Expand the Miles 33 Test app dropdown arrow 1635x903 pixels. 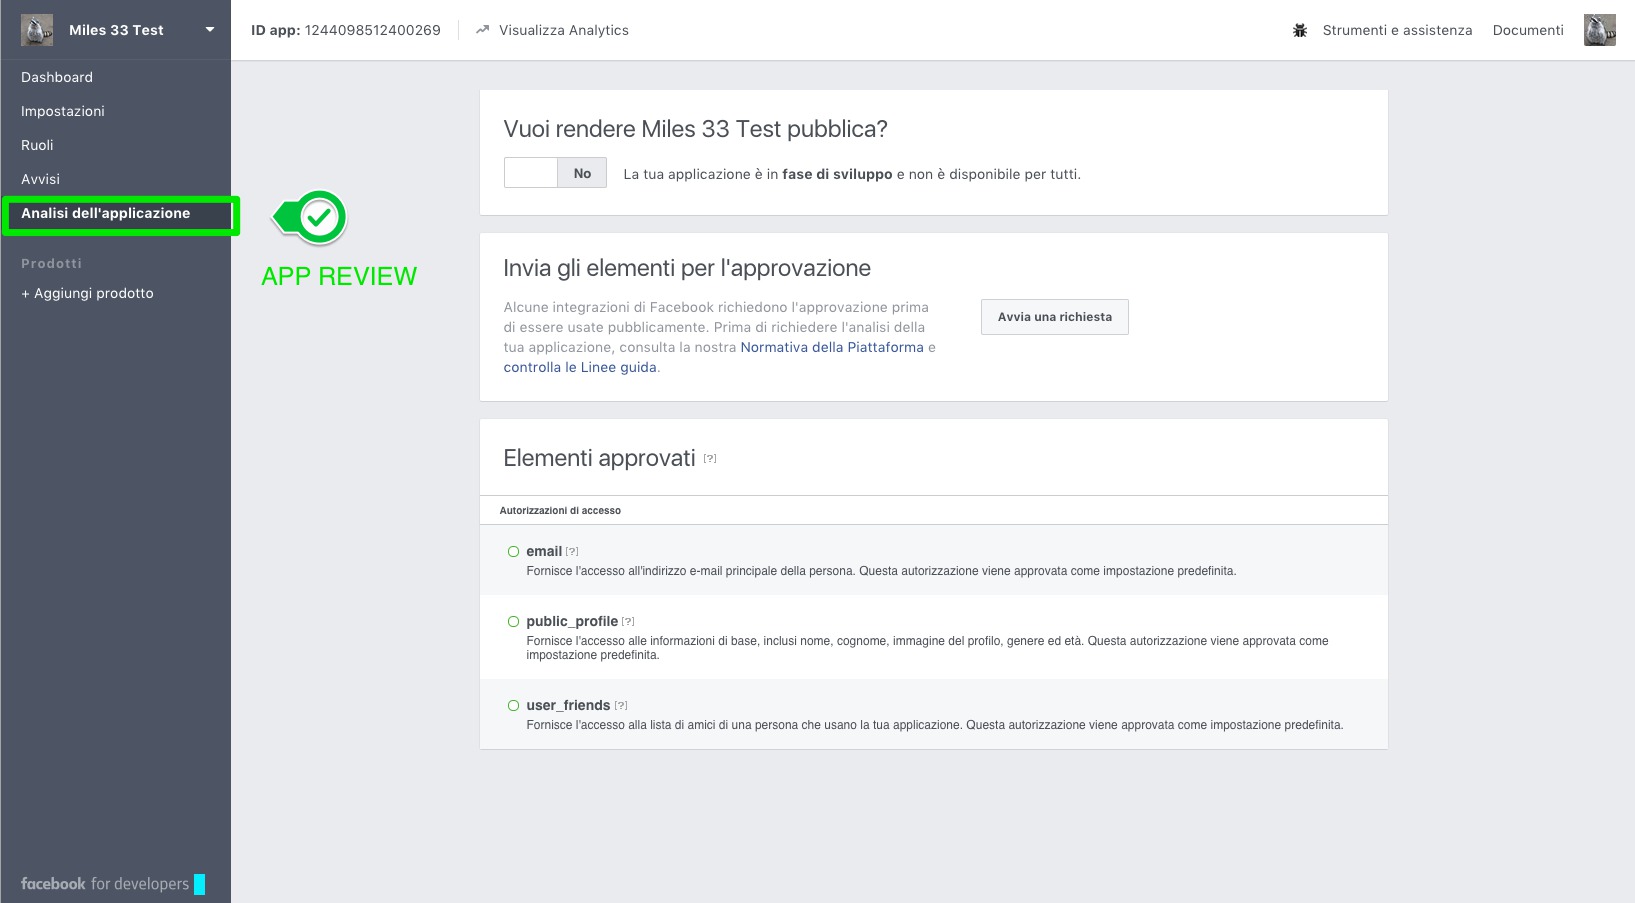210,30
